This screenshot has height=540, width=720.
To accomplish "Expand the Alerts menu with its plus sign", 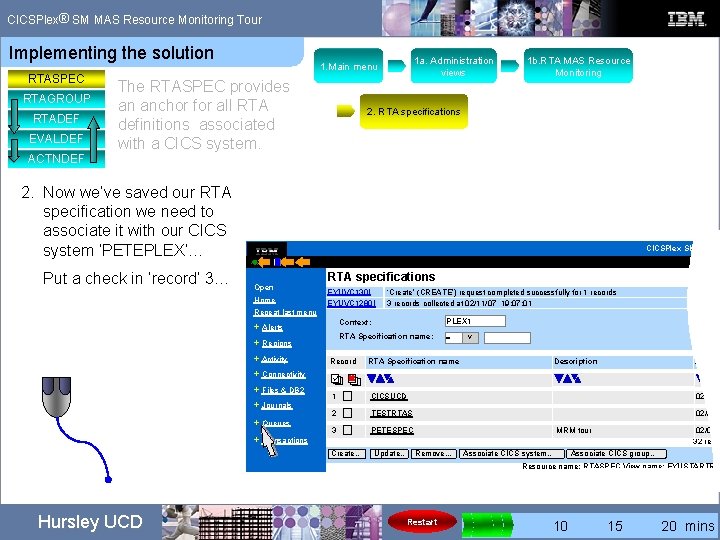I will [x=257, y=327].
